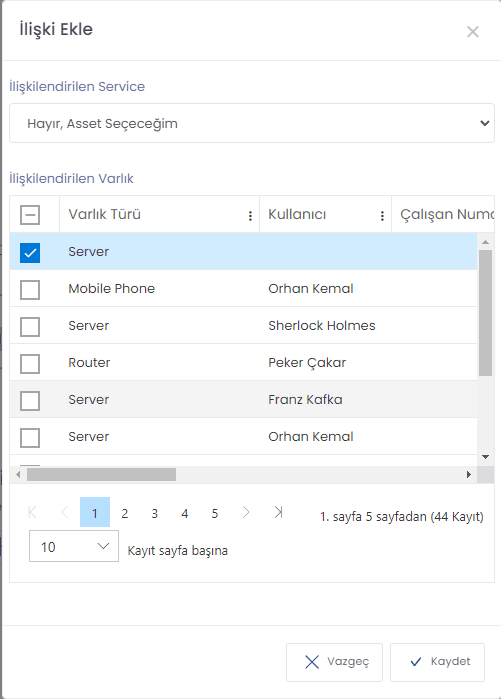The width and height of the screenshot is (501, 699).
Task: Click scroll down arrow of table scrollbar
Action: pyautogui.click(x=485, y=456)
